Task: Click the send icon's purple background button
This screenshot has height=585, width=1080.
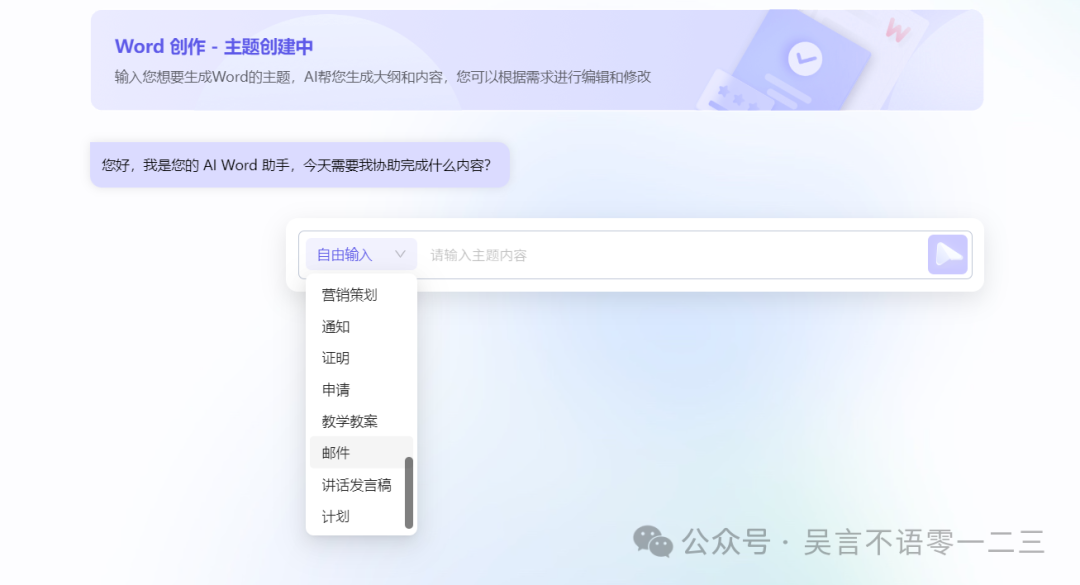Action: tap(946, 254)
